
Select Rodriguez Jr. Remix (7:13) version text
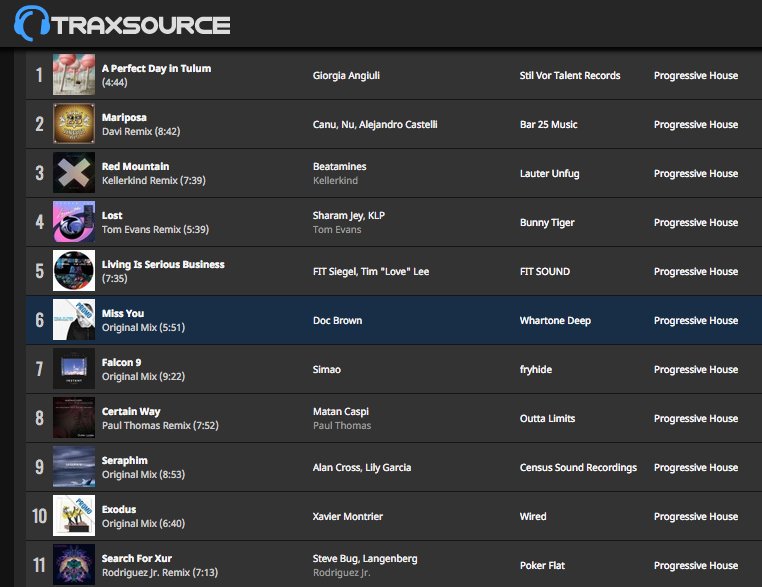(160, 573)
